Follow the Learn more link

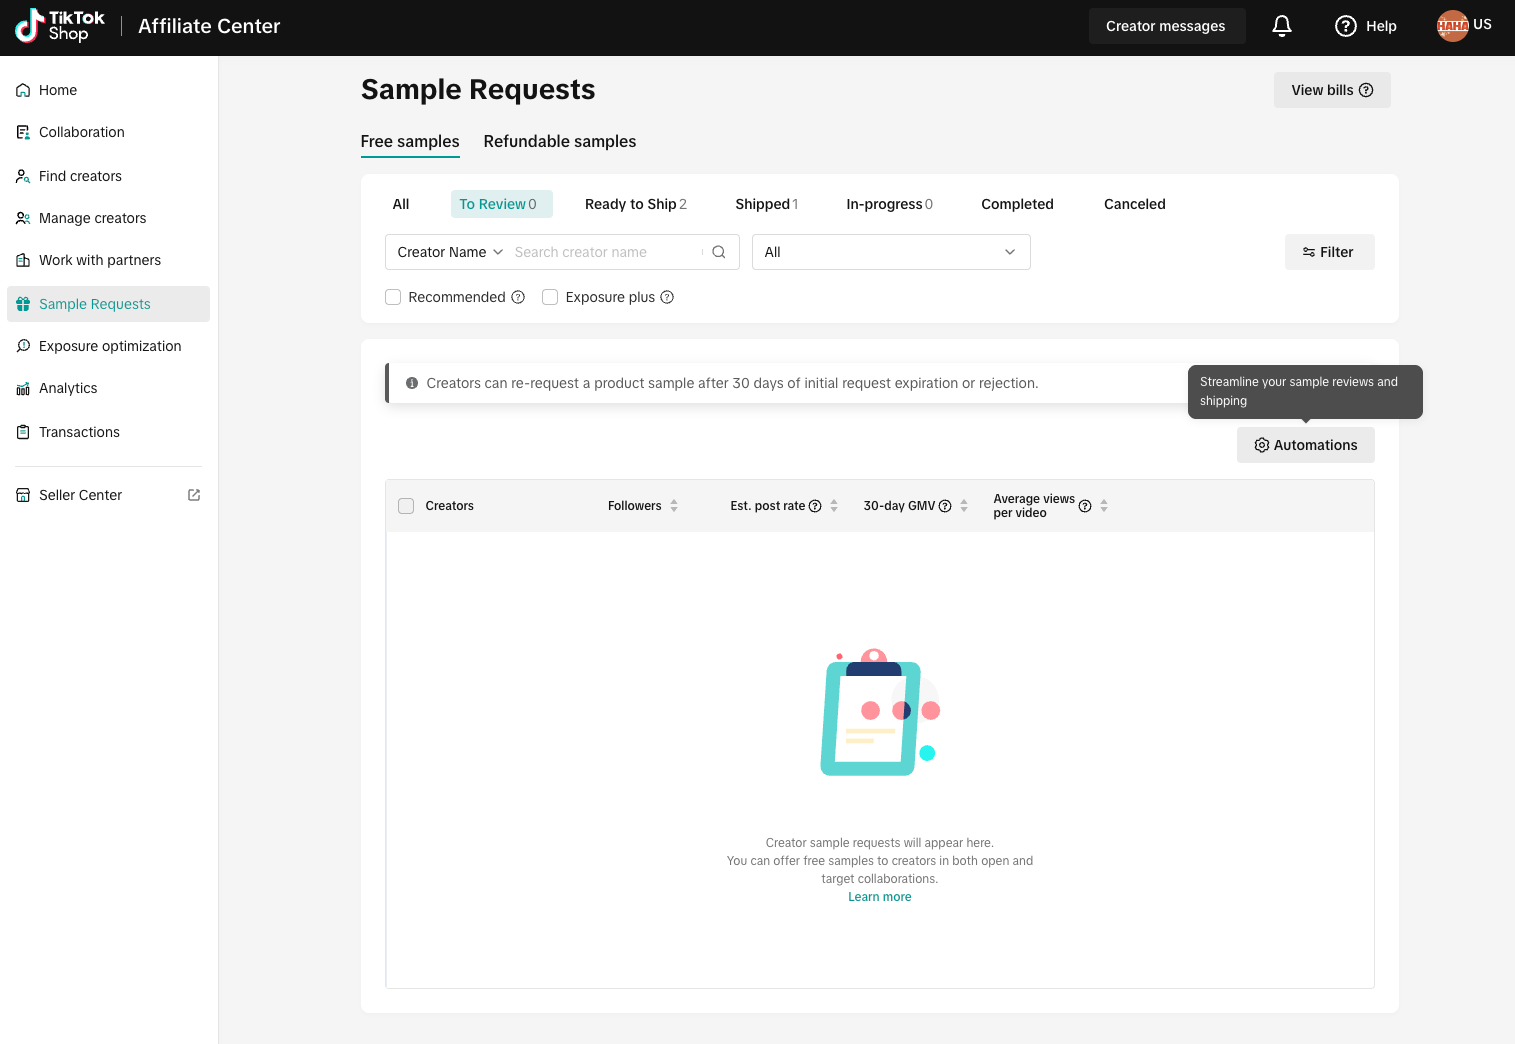879,897
